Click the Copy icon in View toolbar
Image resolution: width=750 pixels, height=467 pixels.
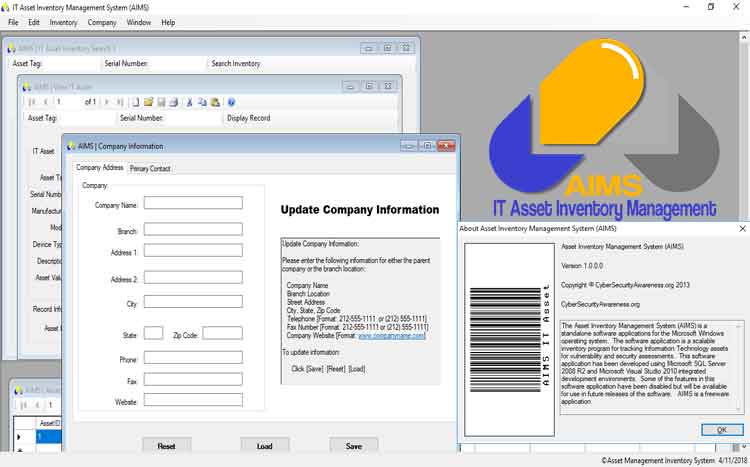click(x=202, y=102)
